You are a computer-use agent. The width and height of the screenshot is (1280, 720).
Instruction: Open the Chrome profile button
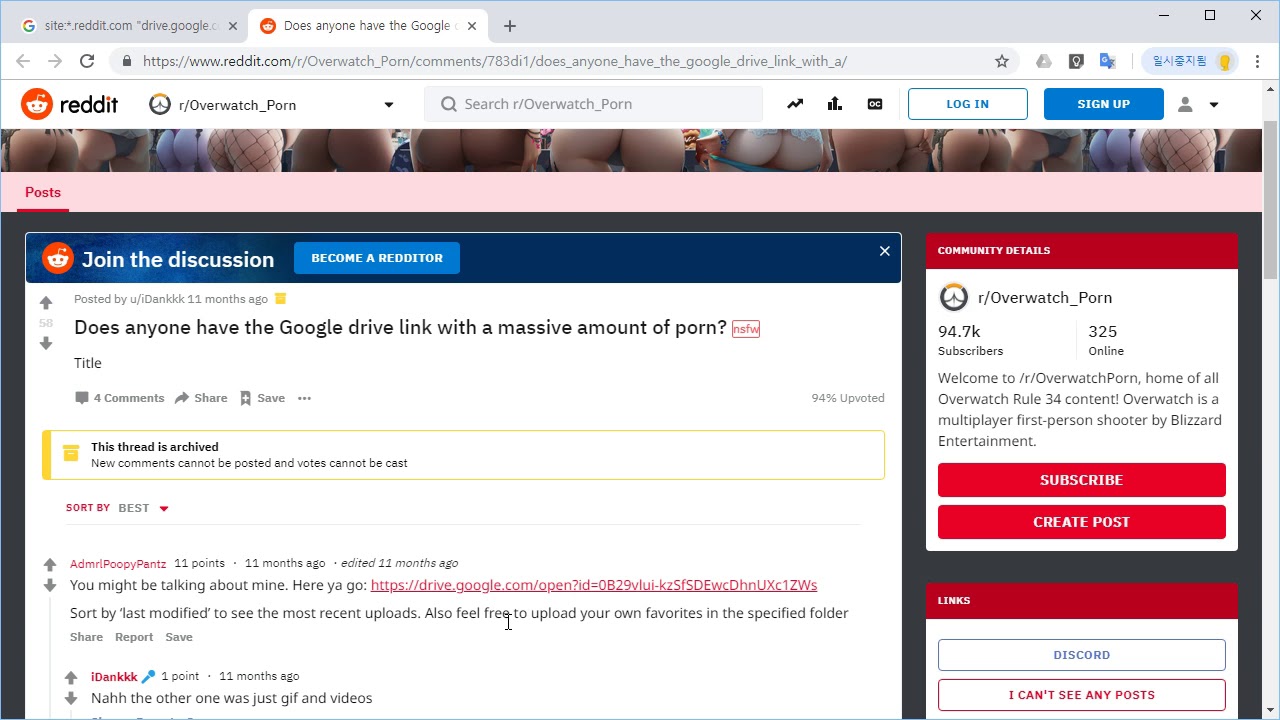(1190, 61)
